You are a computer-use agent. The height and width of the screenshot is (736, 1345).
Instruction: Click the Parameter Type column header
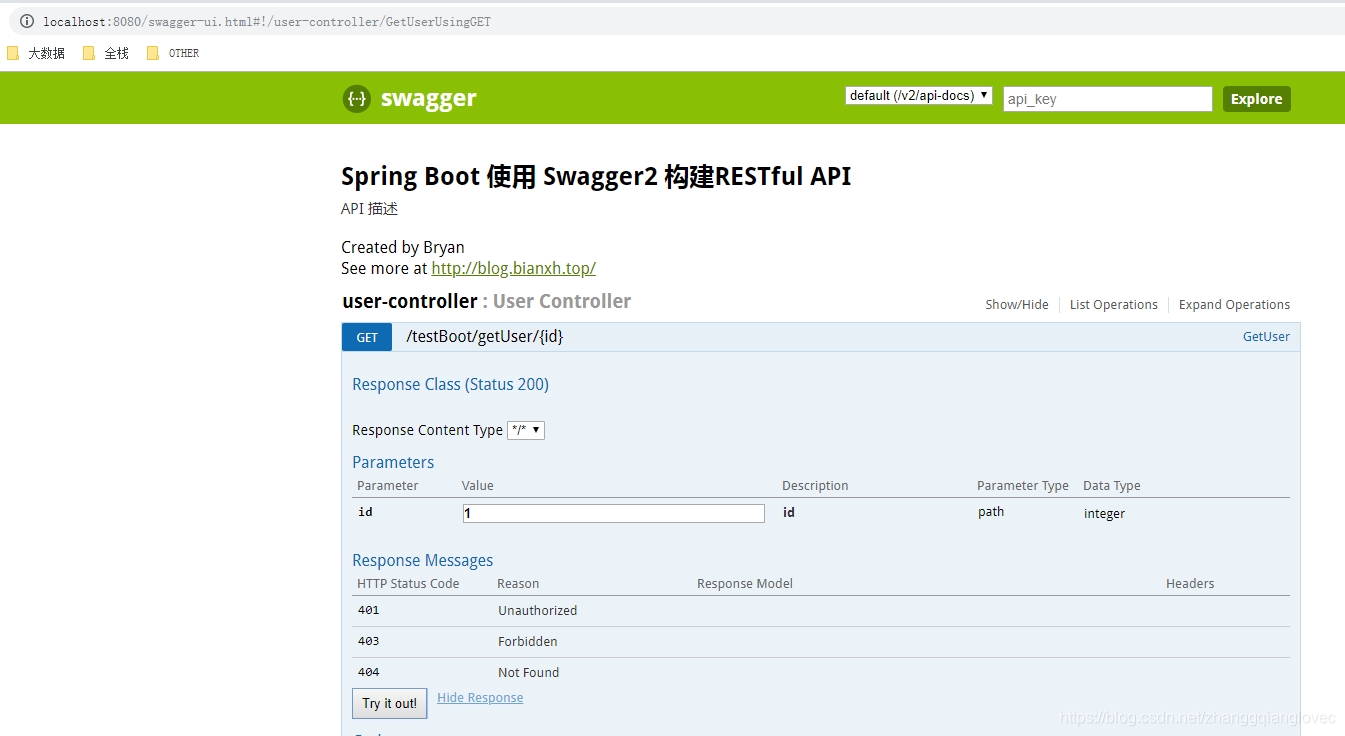tap(1023, 485)
